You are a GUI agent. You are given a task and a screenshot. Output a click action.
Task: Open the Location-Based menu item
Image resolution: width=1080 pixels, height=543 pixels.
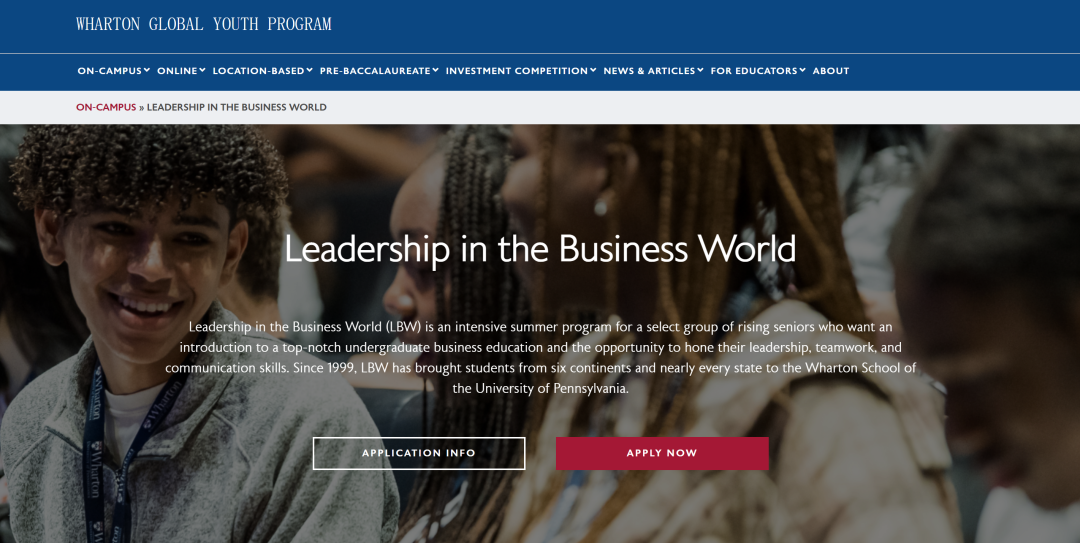[258, 71]
